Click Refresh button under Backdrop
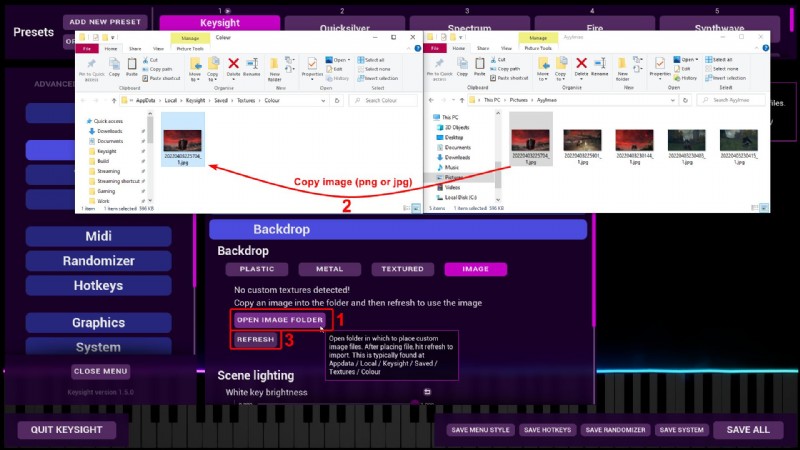 click(x=256, y=339)
